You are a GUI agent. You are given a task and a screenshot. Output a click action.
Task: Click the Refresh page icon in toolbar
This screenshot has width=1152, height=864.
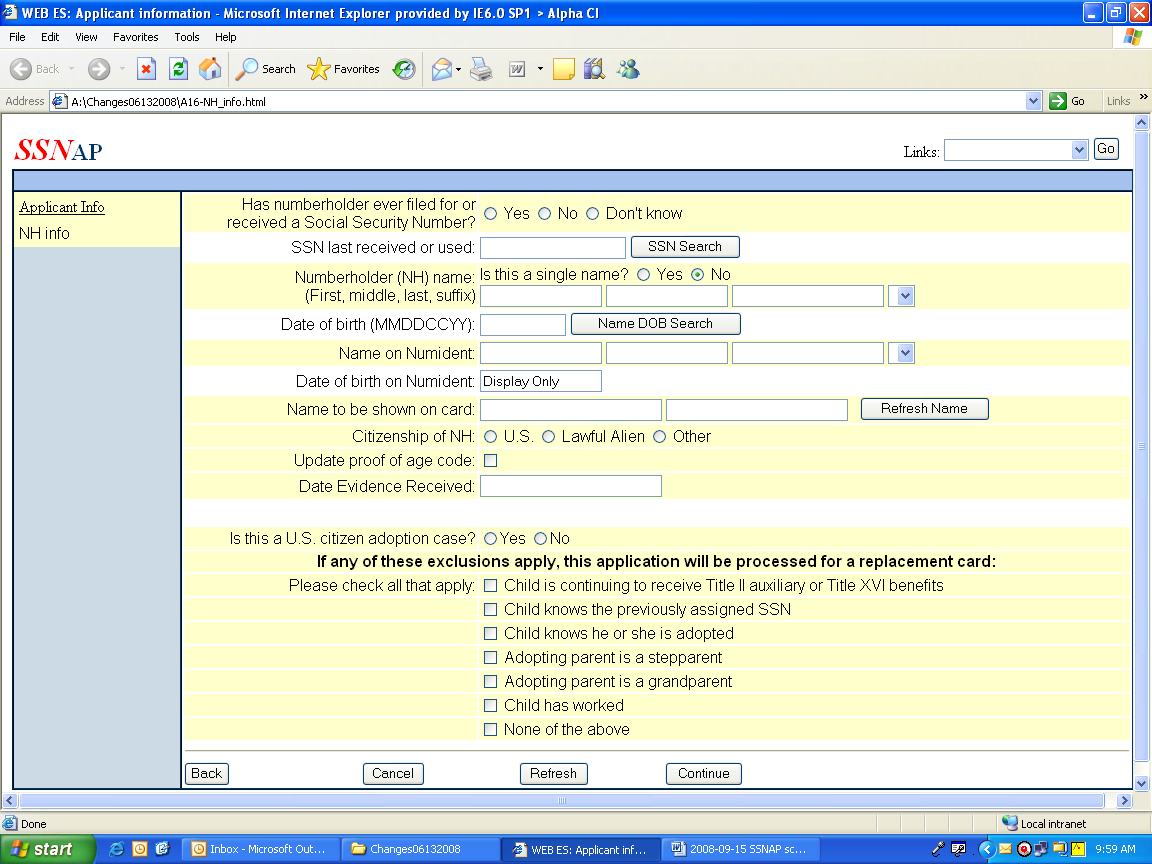point(178,69)
